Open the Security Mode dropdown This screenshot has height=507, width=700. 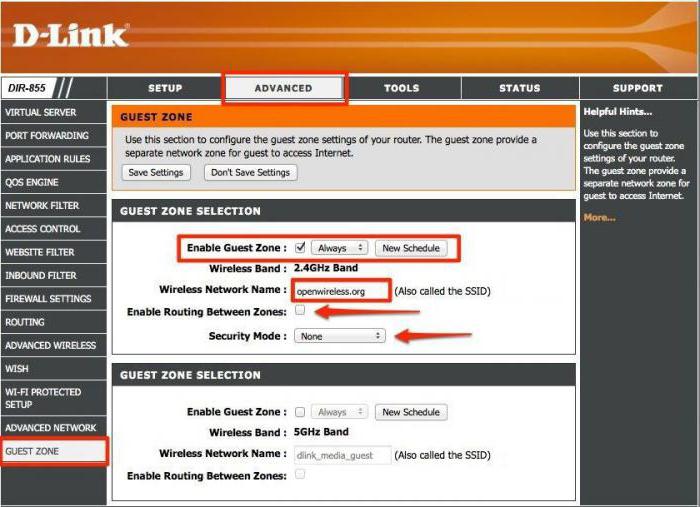click(340, 336)
